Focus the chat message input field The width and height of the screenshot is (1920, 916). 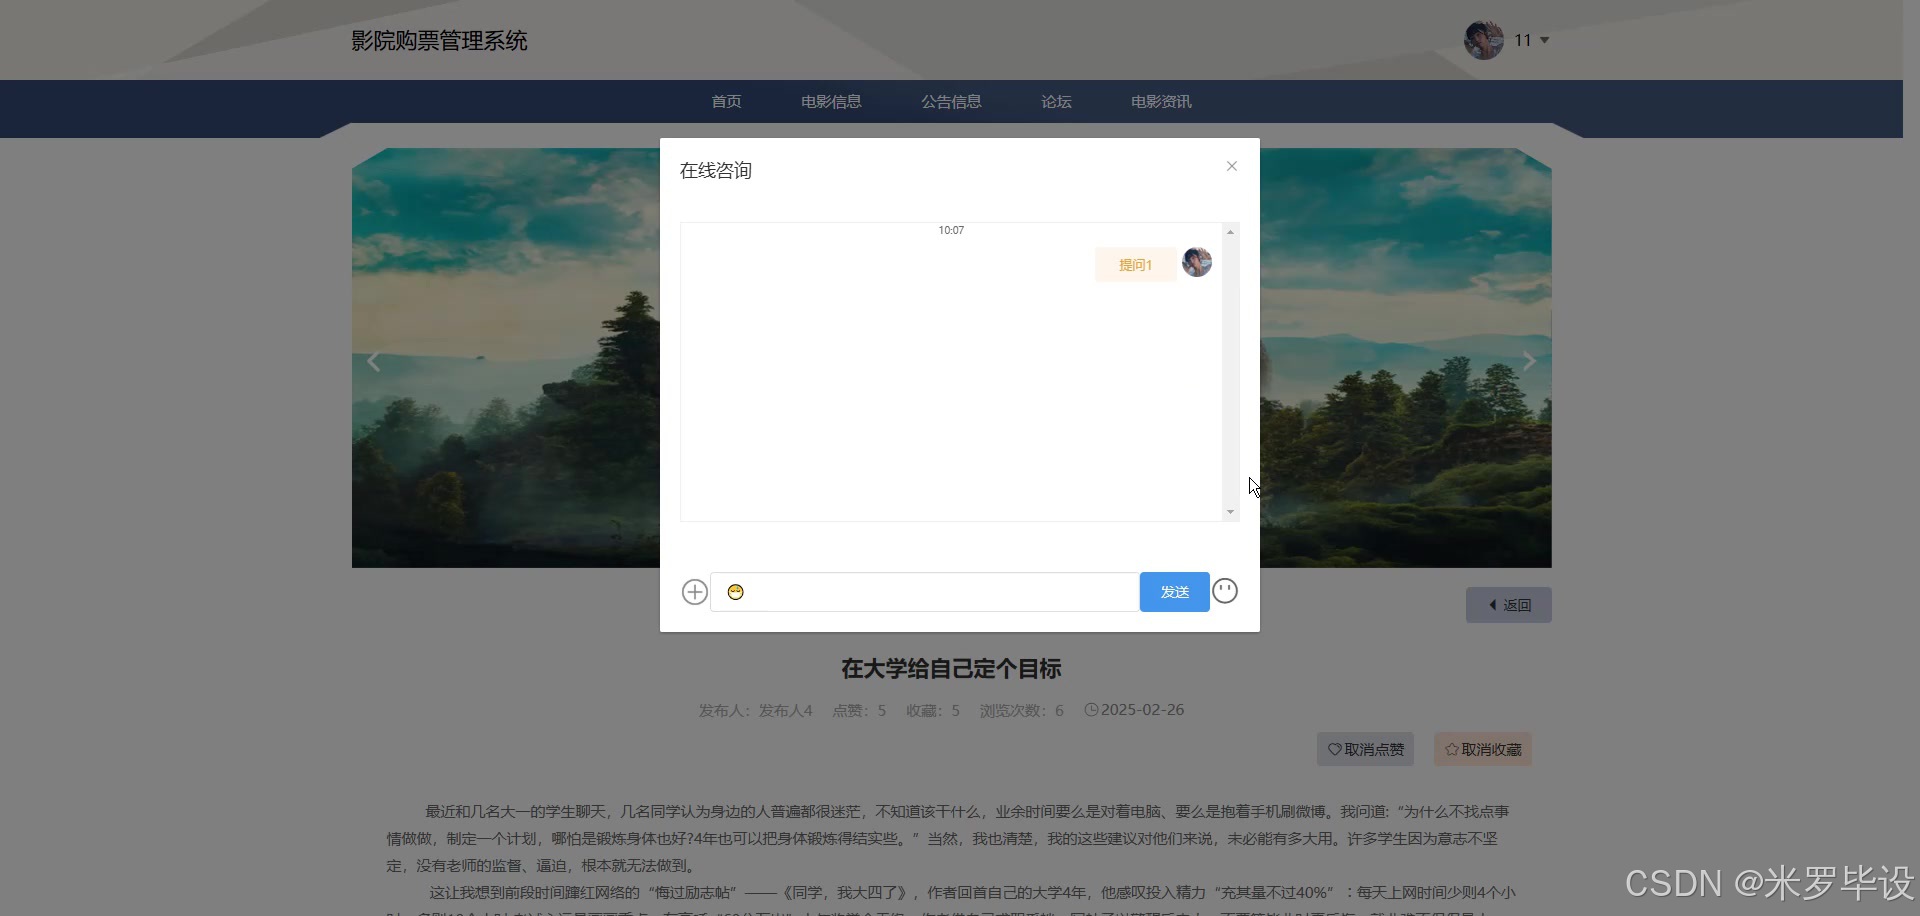tap(925, 592)
